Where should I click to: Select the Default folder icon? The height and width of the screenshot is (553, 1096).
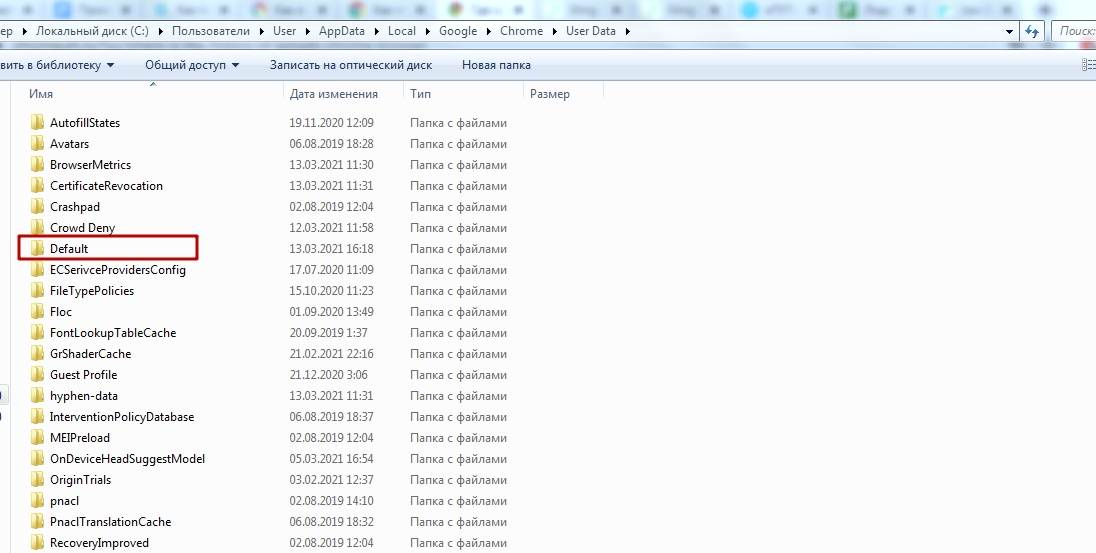tap(38, 248)
